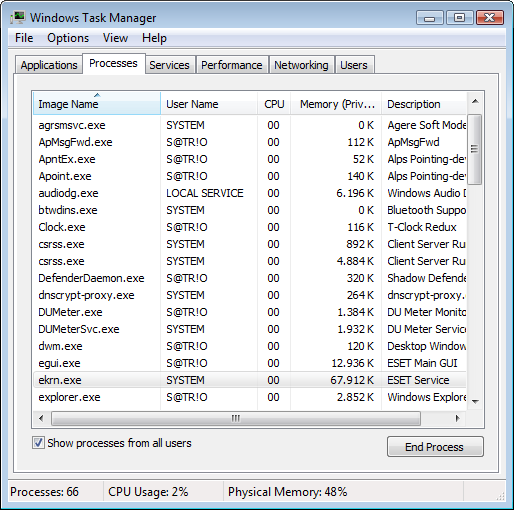Click the scroll right arrow below list
Viewport: 514px width, 510px height.
pos(458,418)
